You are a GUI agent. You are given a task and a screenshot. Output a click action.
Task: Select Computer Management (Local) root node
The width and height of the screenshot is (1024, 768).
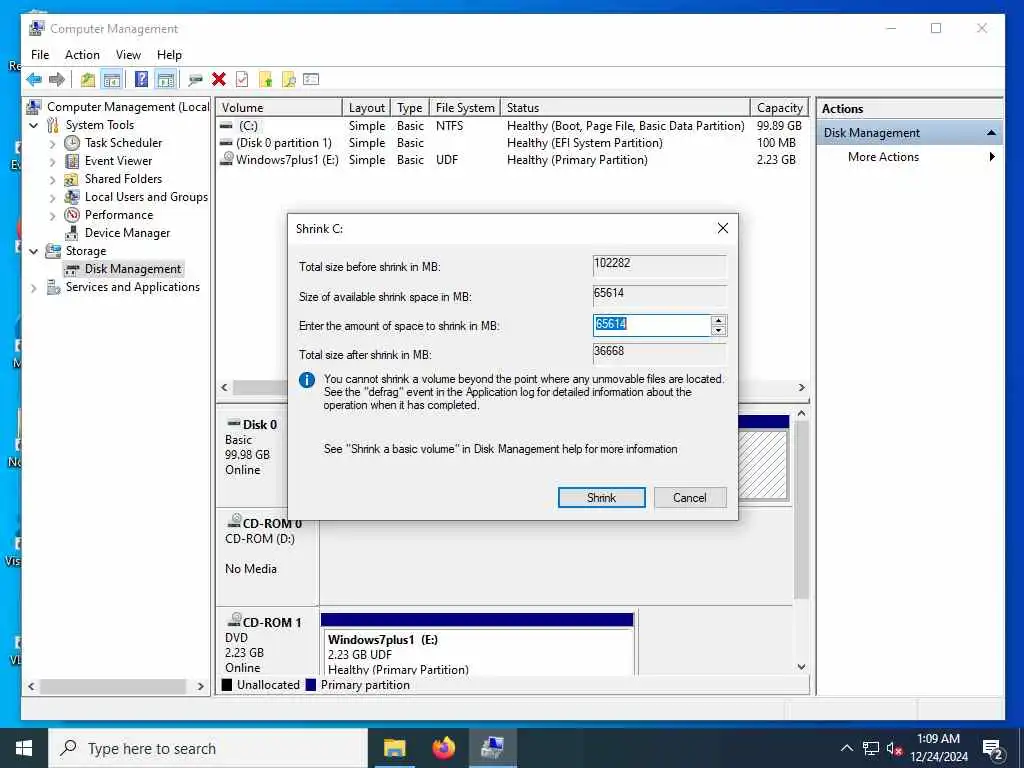[x=127, y=106]
